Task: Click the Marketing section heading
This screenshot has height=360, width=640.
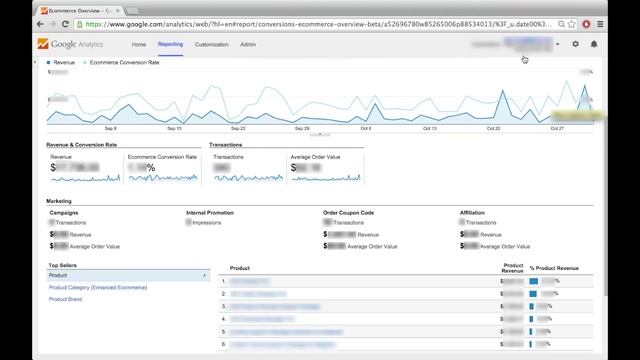Action: (x=59, y=201)
